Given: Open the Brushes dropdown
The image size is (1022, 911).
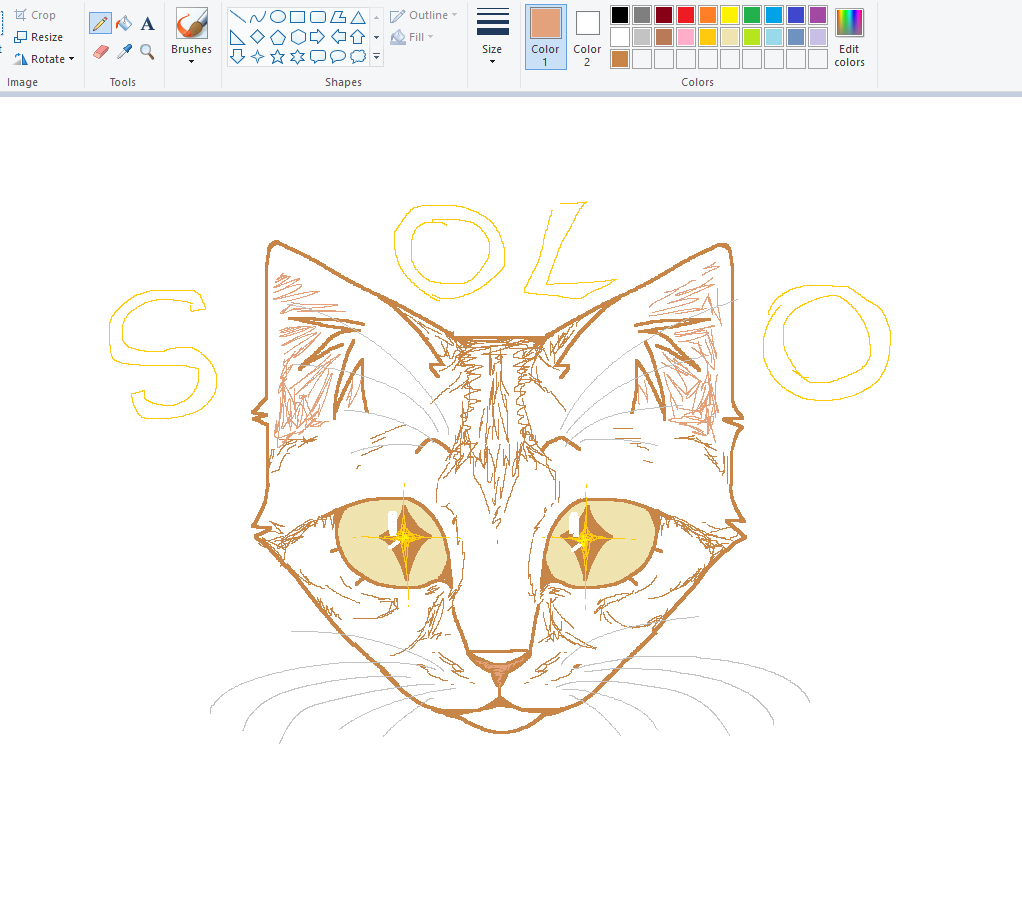Looking at the screenshot, I should pos(192,36).
